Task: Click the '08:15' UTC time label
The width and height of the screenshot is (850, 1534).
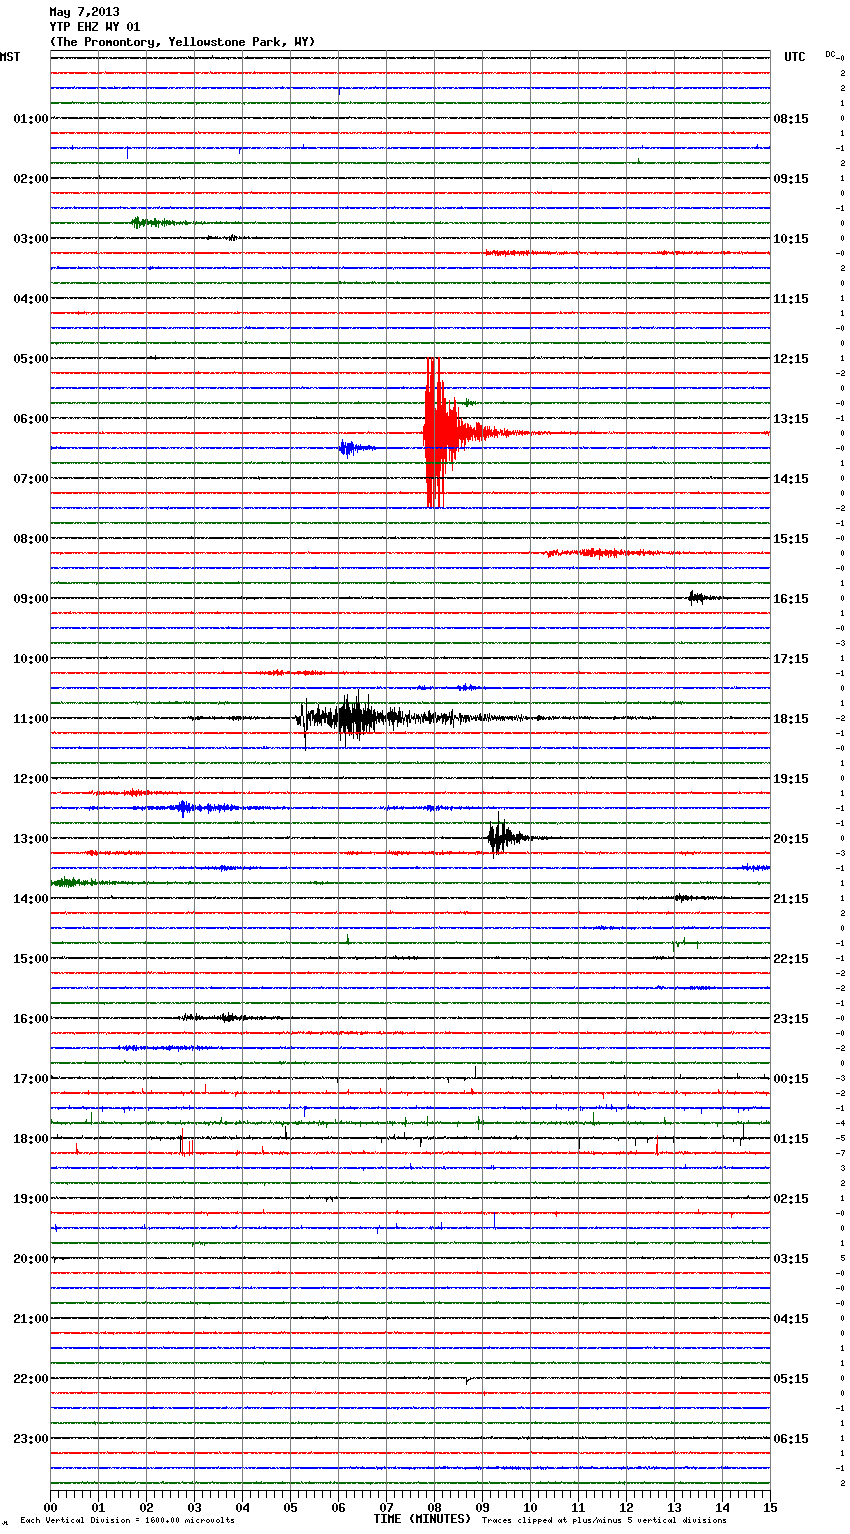Action: click(x=791, y=119)
